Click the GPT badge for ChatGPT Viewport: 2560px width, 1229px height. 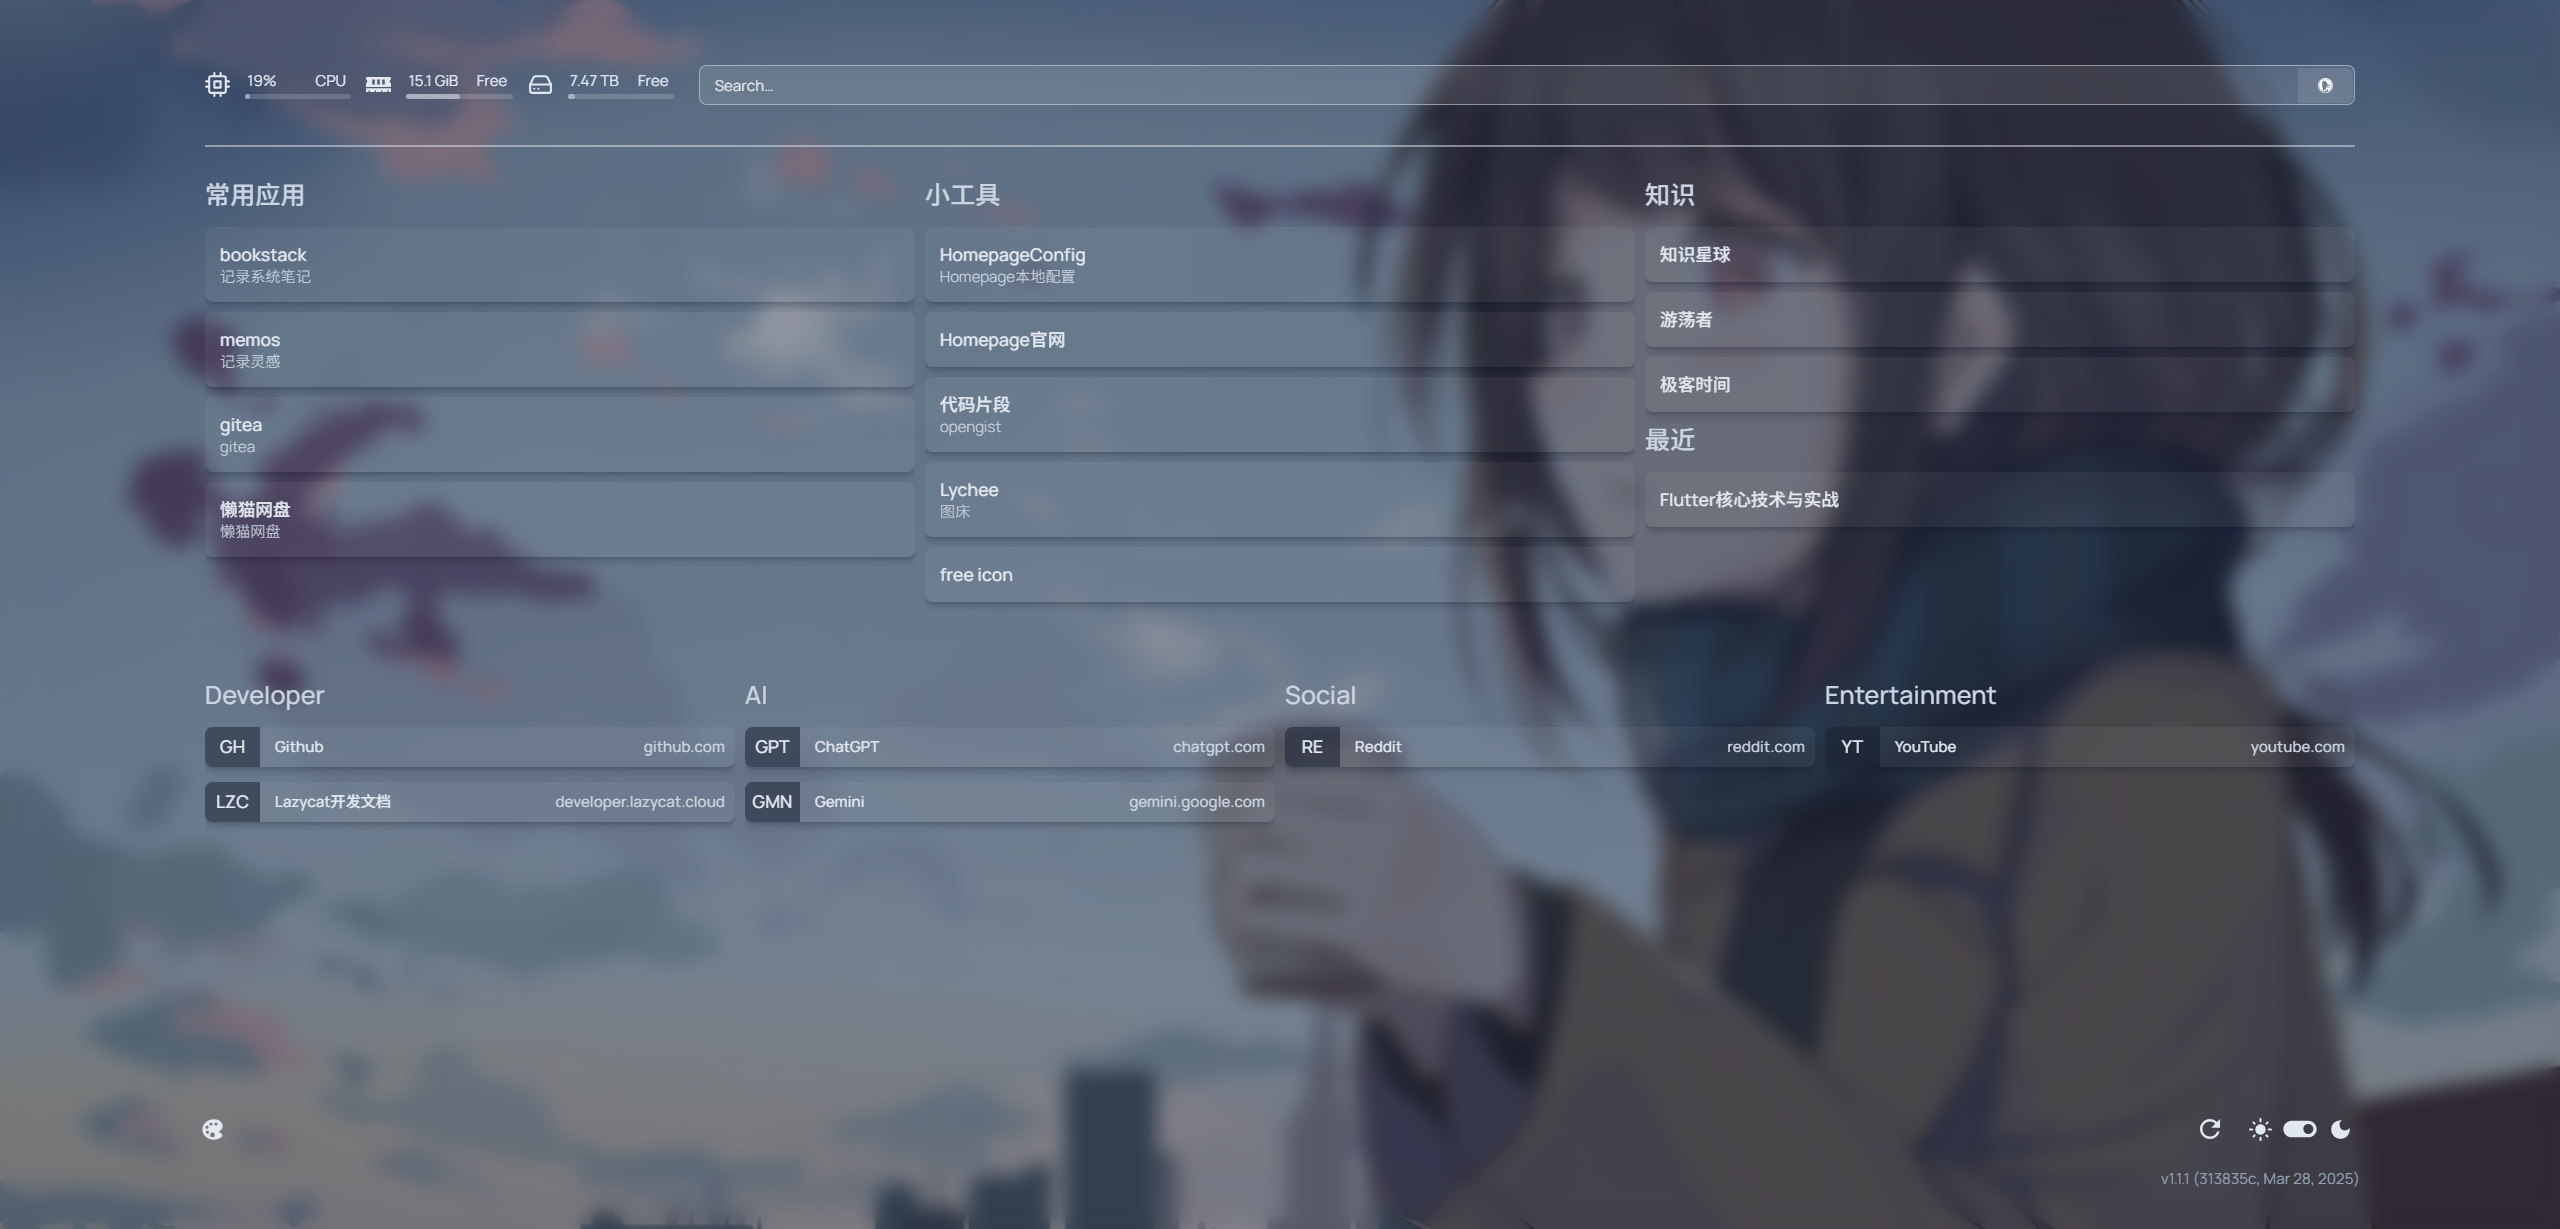[772, 747]
